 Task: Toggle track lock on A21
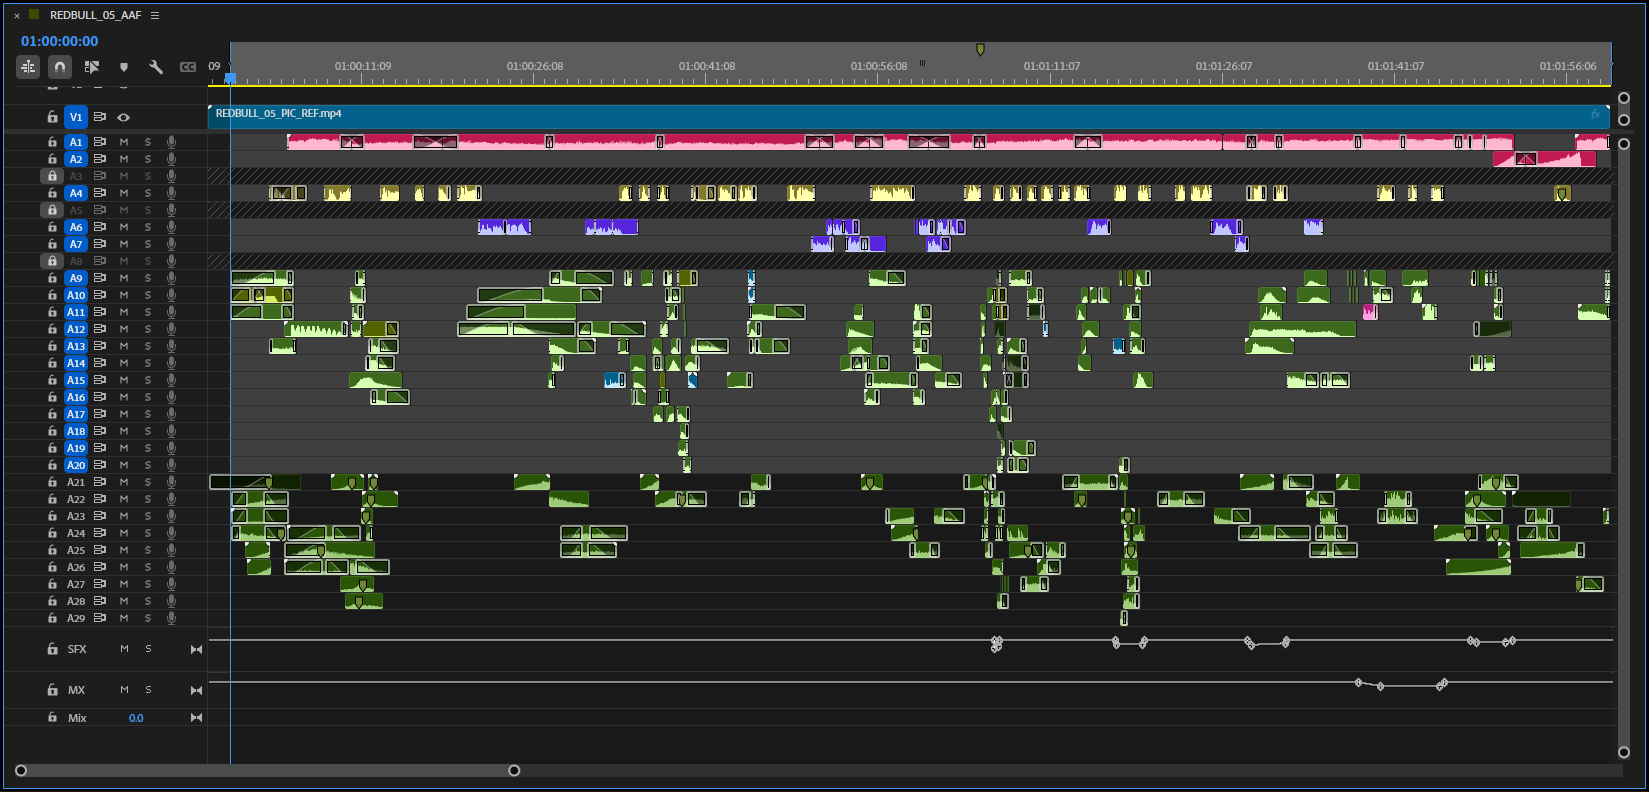pos(53,482)
